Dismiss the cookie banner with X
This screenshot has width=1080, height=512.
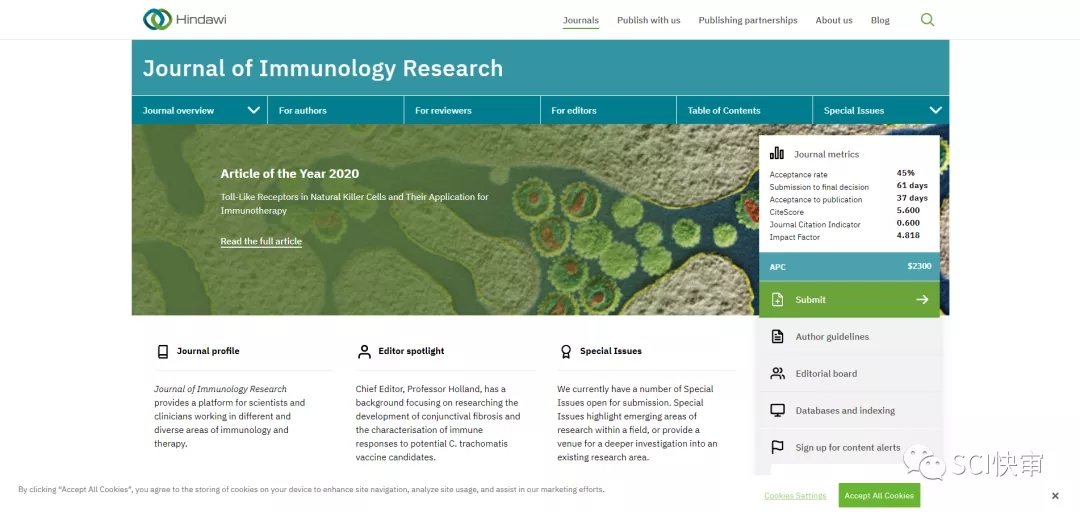click(1054, 496)
